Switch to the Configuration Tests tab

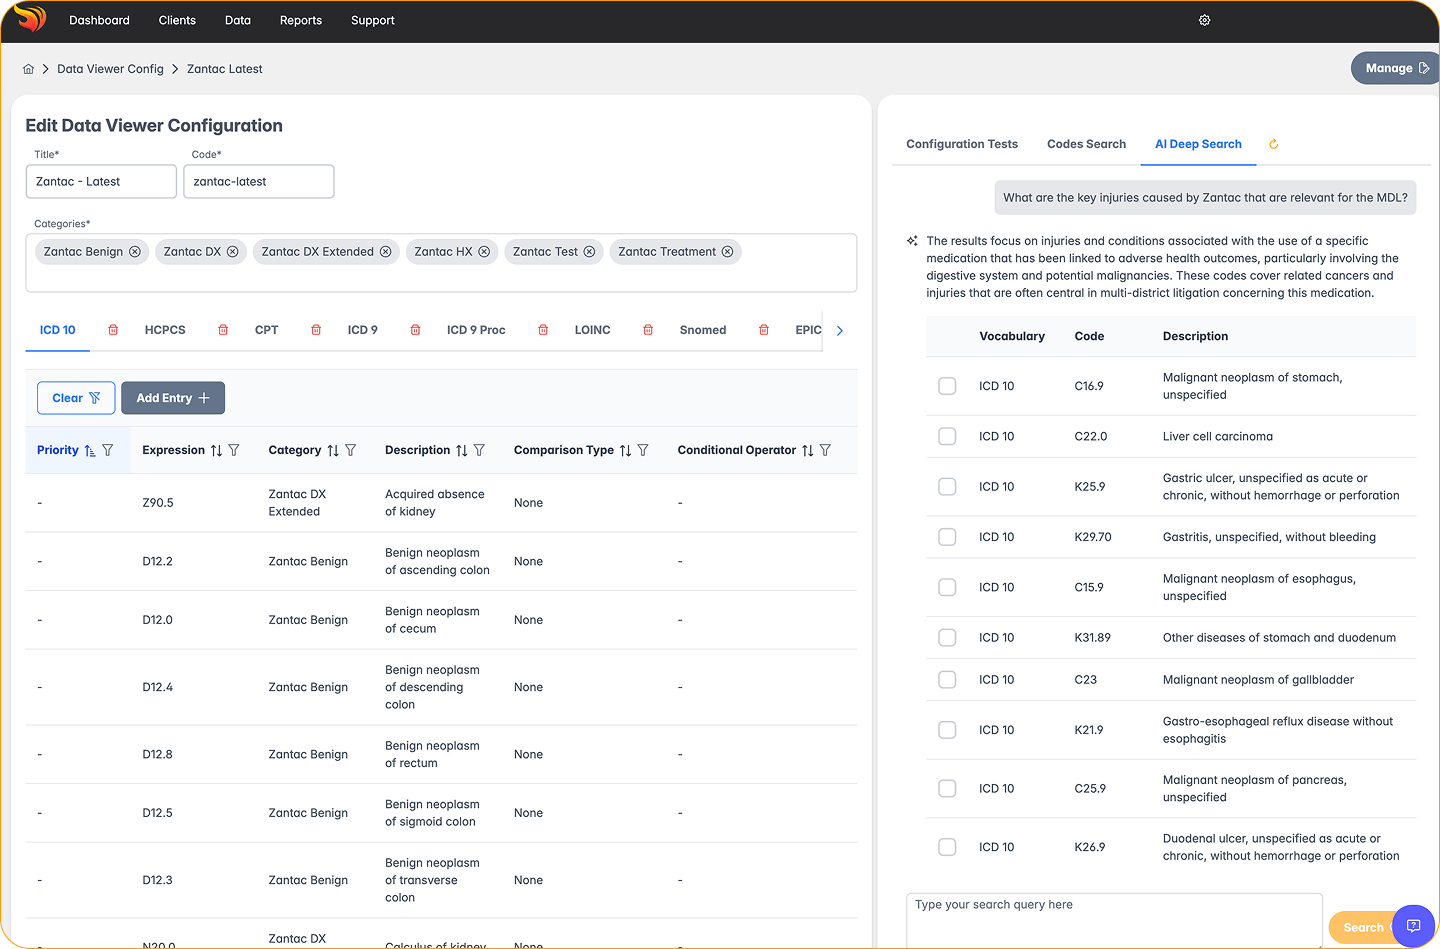tap(962, 144)
